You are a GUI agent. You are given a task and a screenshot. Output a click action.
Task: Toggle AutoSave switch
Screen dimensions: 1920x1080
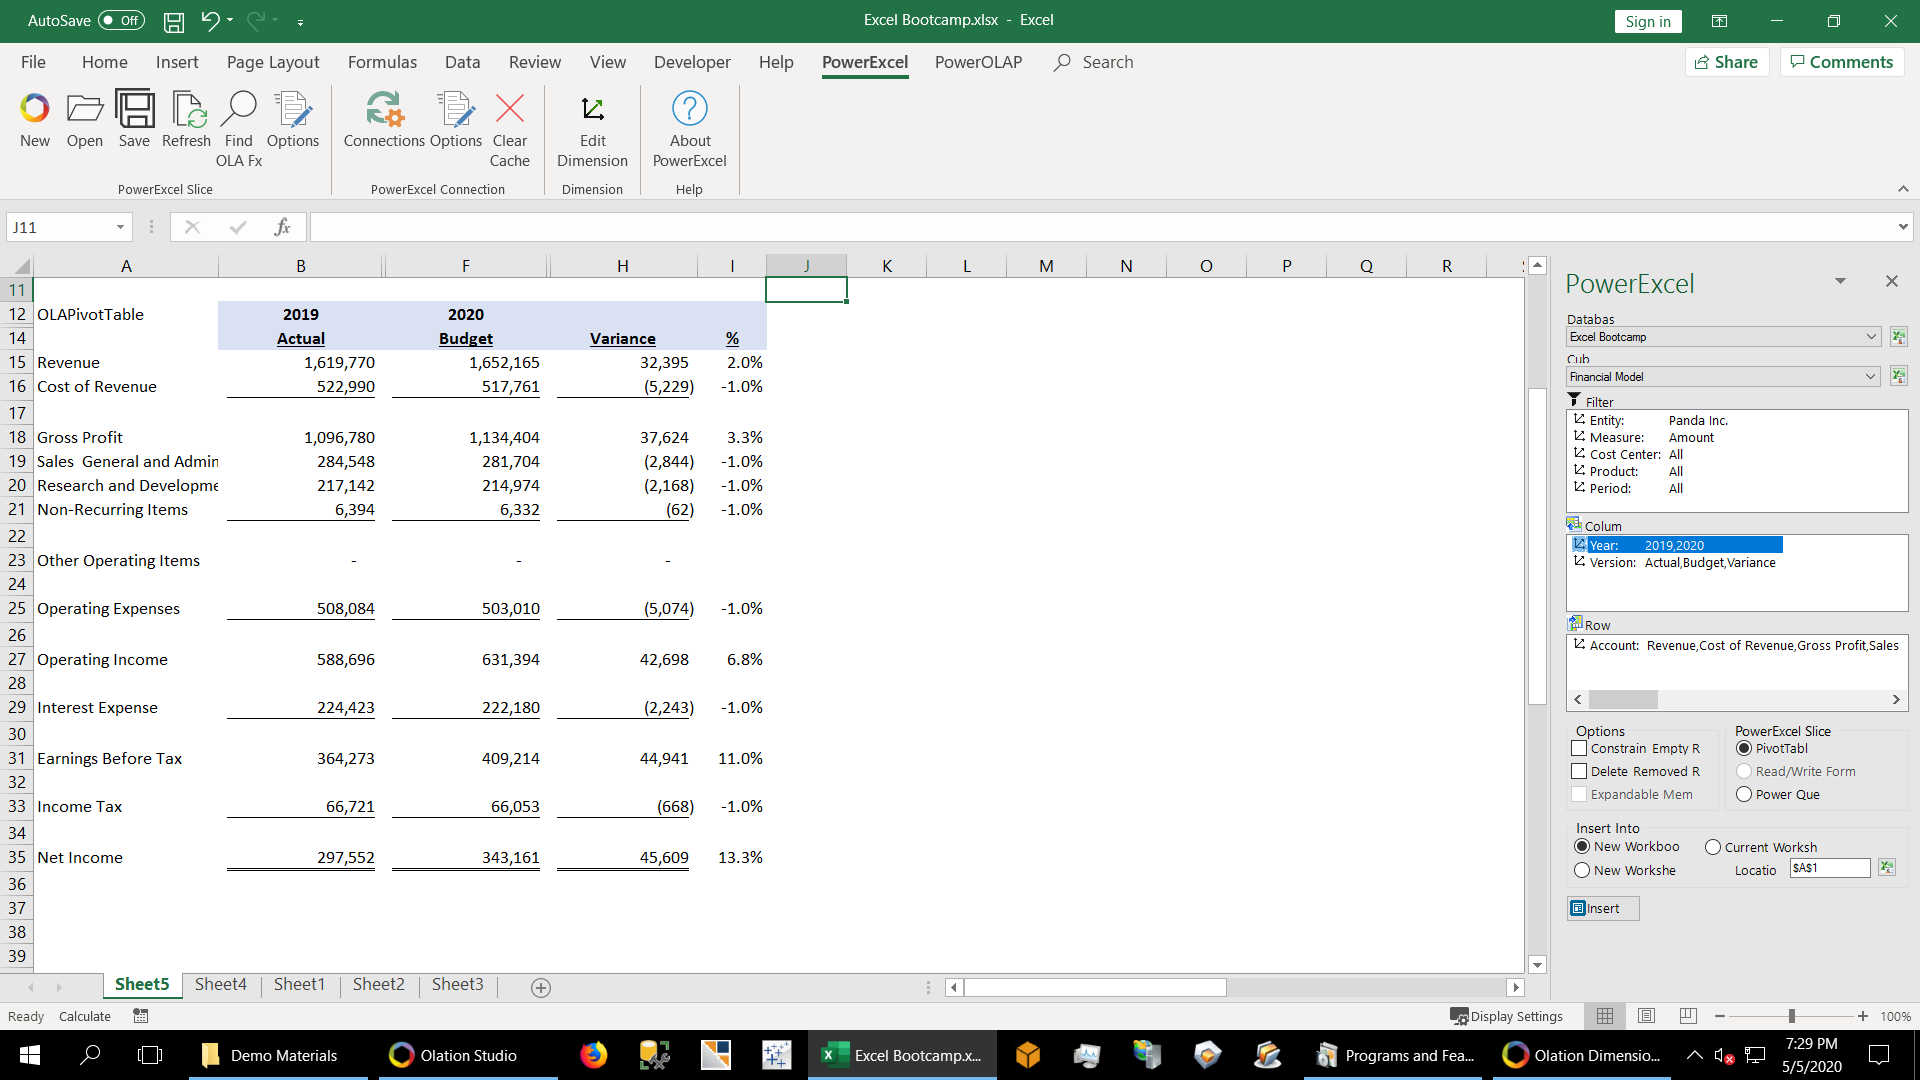[x=122, y=20]
